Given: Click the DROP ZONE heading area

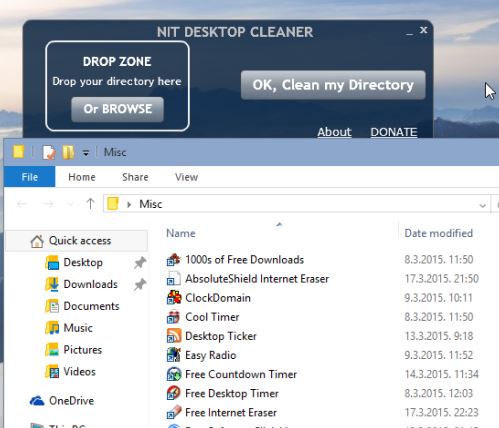Looking at the screenshot, I should (117, 62).
